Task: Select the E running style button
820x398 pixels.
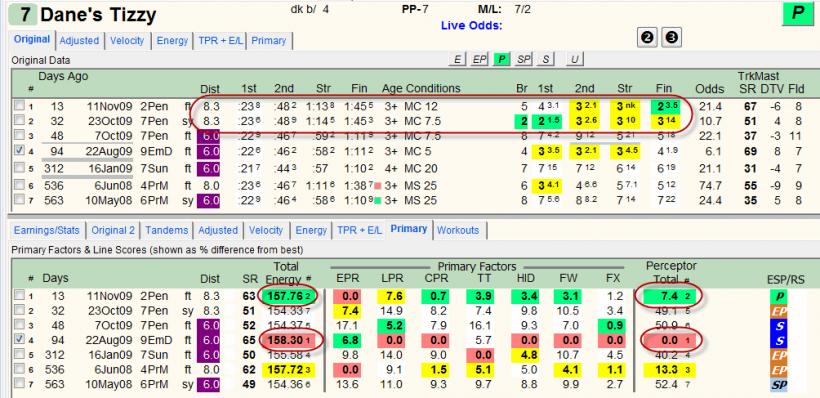Action: tap(458, 60)
